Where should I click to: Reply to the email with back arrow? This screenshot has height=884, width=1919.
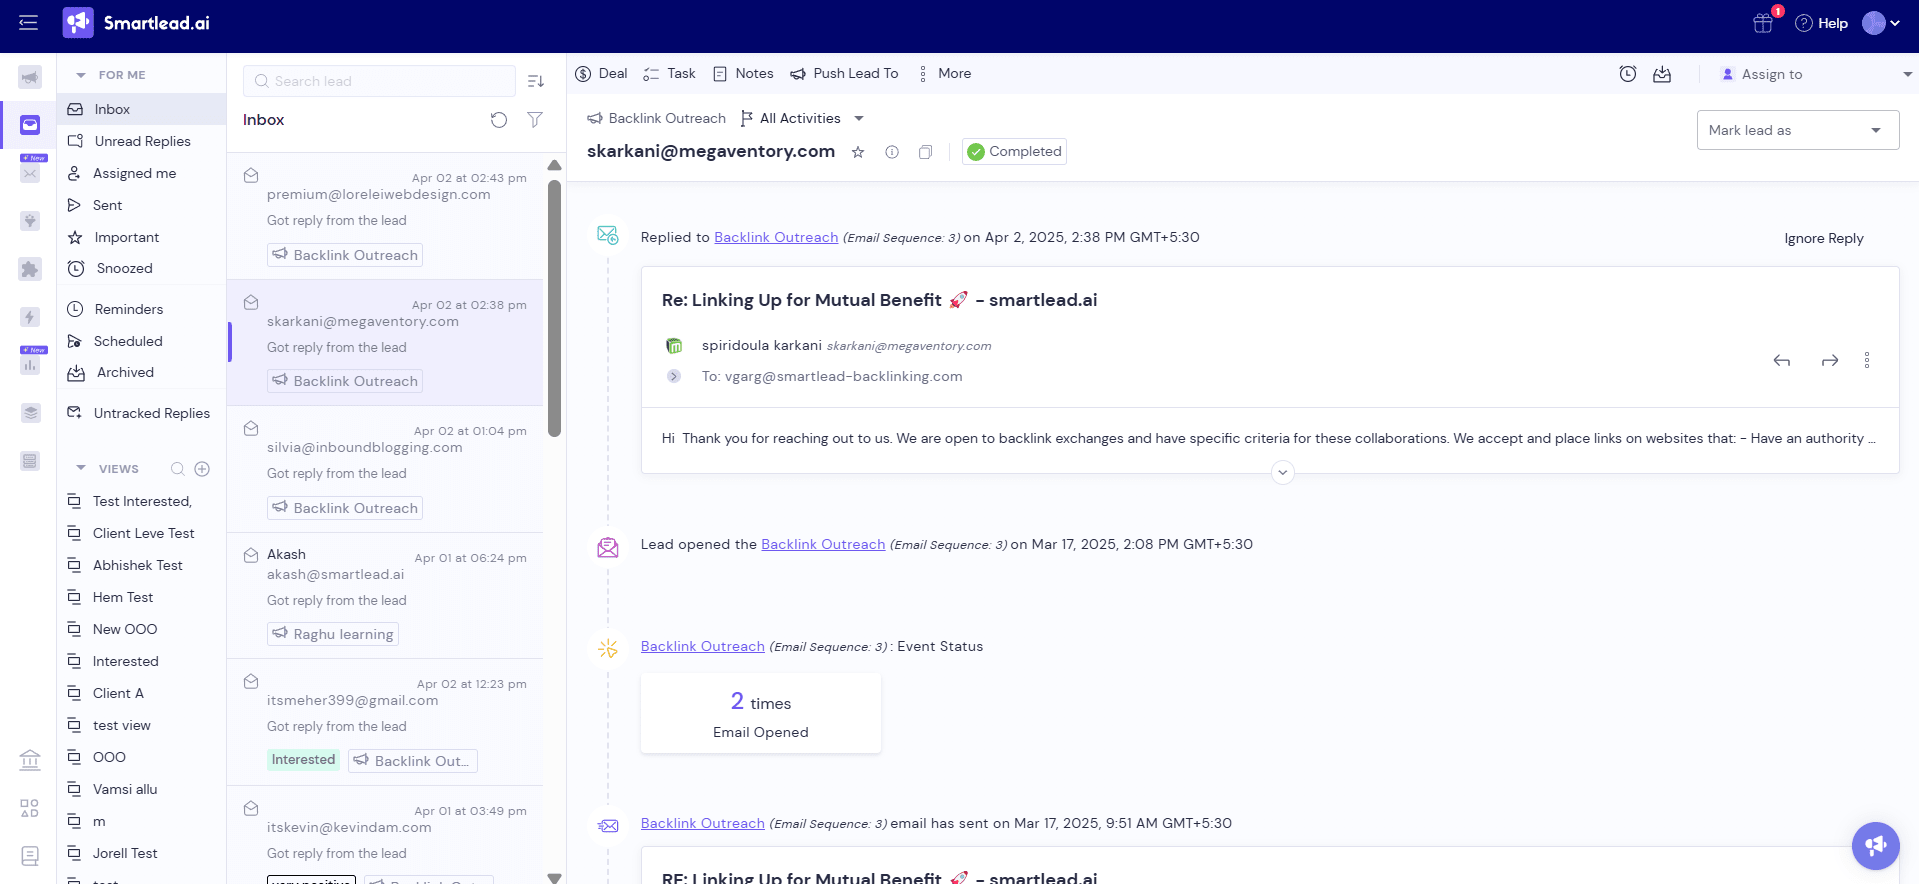pos(1782,361)
